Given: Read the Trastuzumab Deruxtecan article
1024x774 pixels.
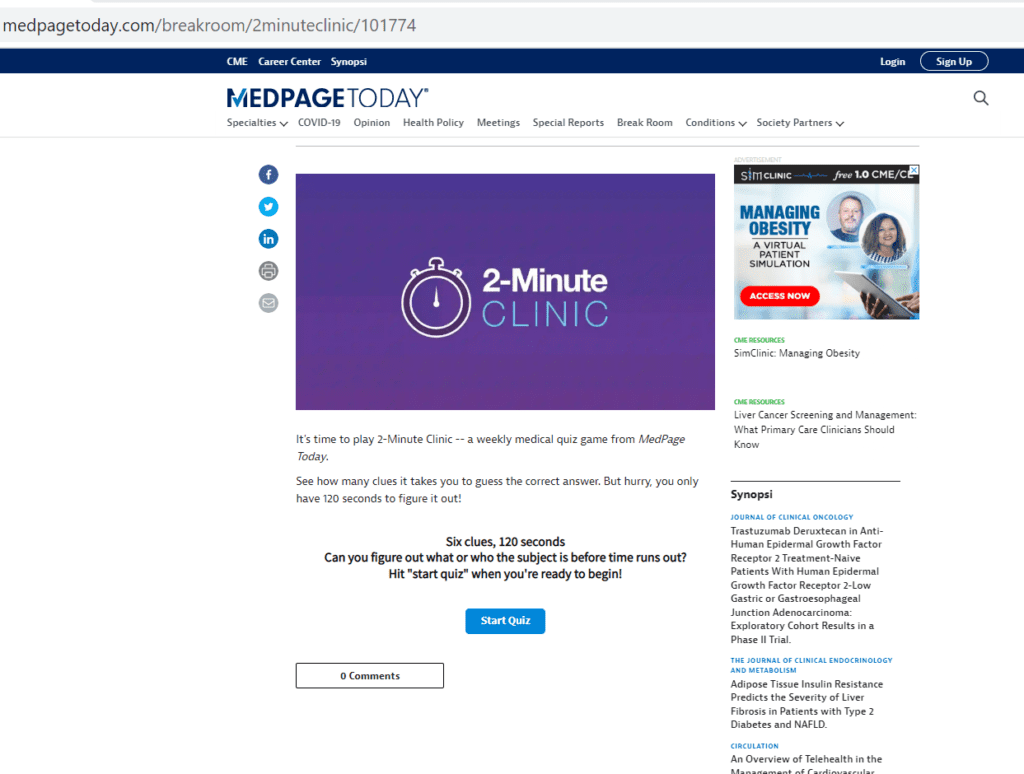Looking at the screenshot, I should (807, 585).
